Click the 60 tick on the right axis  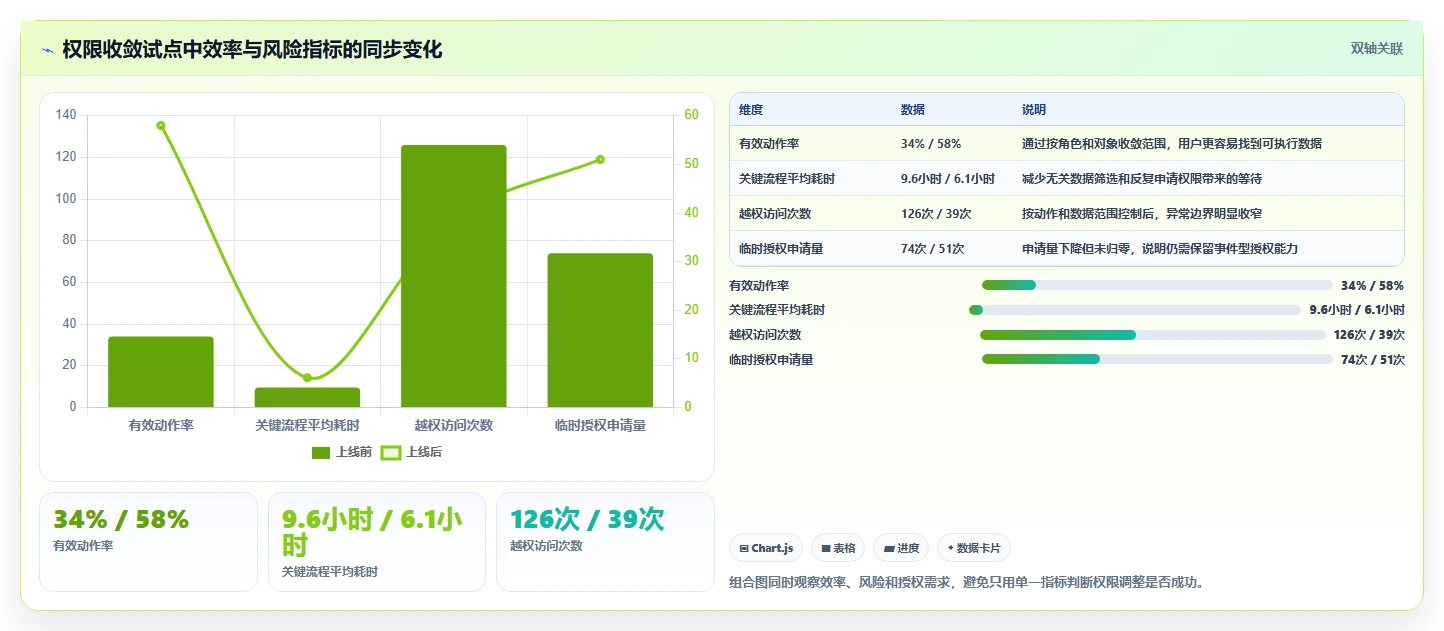pos(691,115)
